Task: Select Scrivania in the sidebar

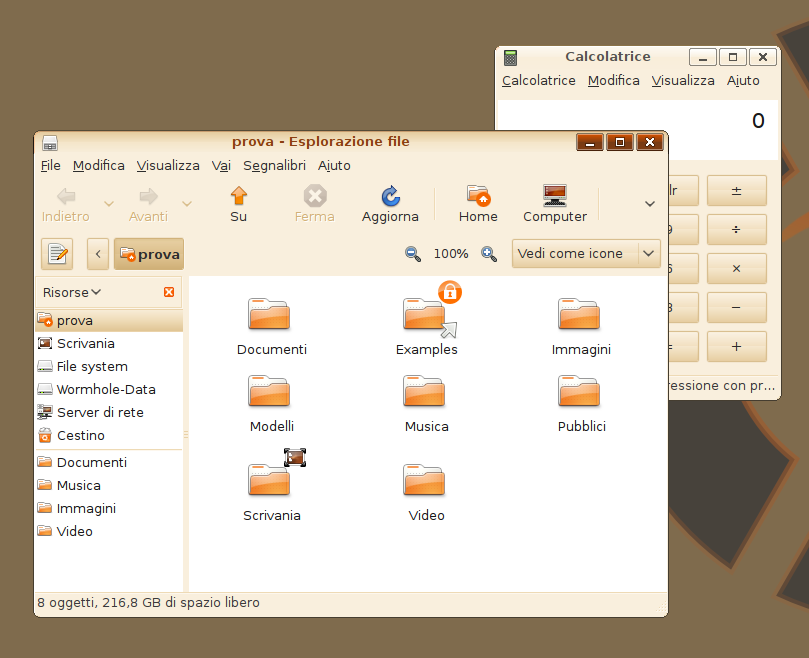Action: point(109,343)
